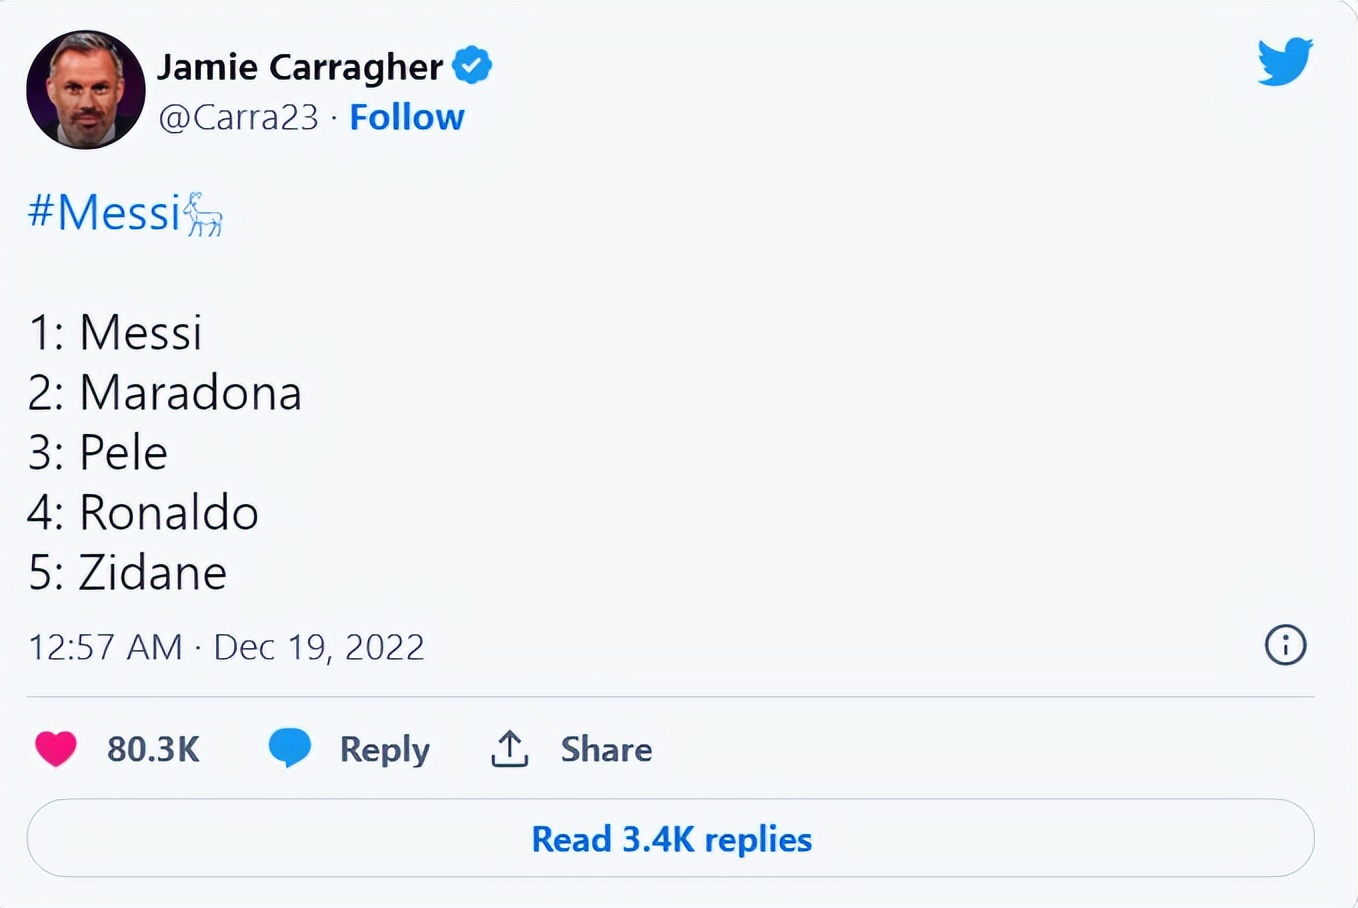Click the blue verified badge
Viewport: 1358px width, 908px height.
472,66
